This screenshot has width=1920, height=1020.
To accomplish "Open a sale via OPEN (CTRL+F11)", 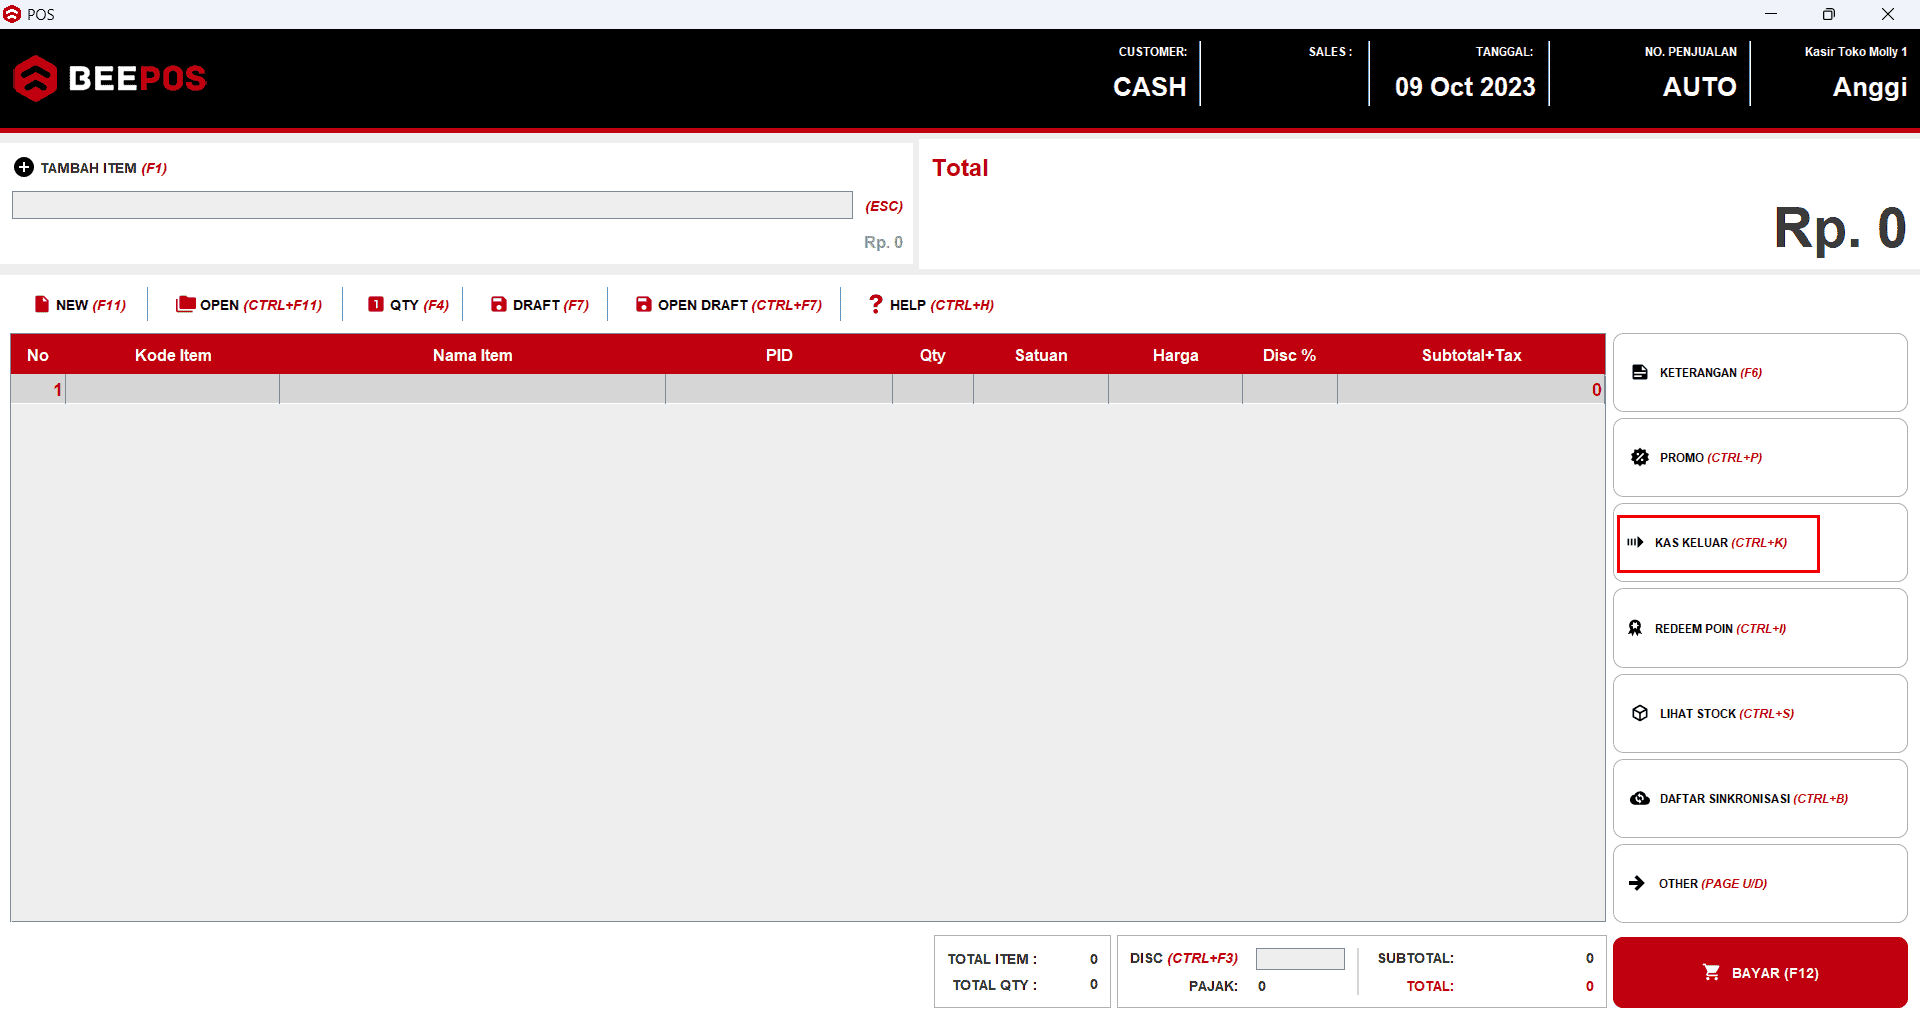I will tap(249, 305).
